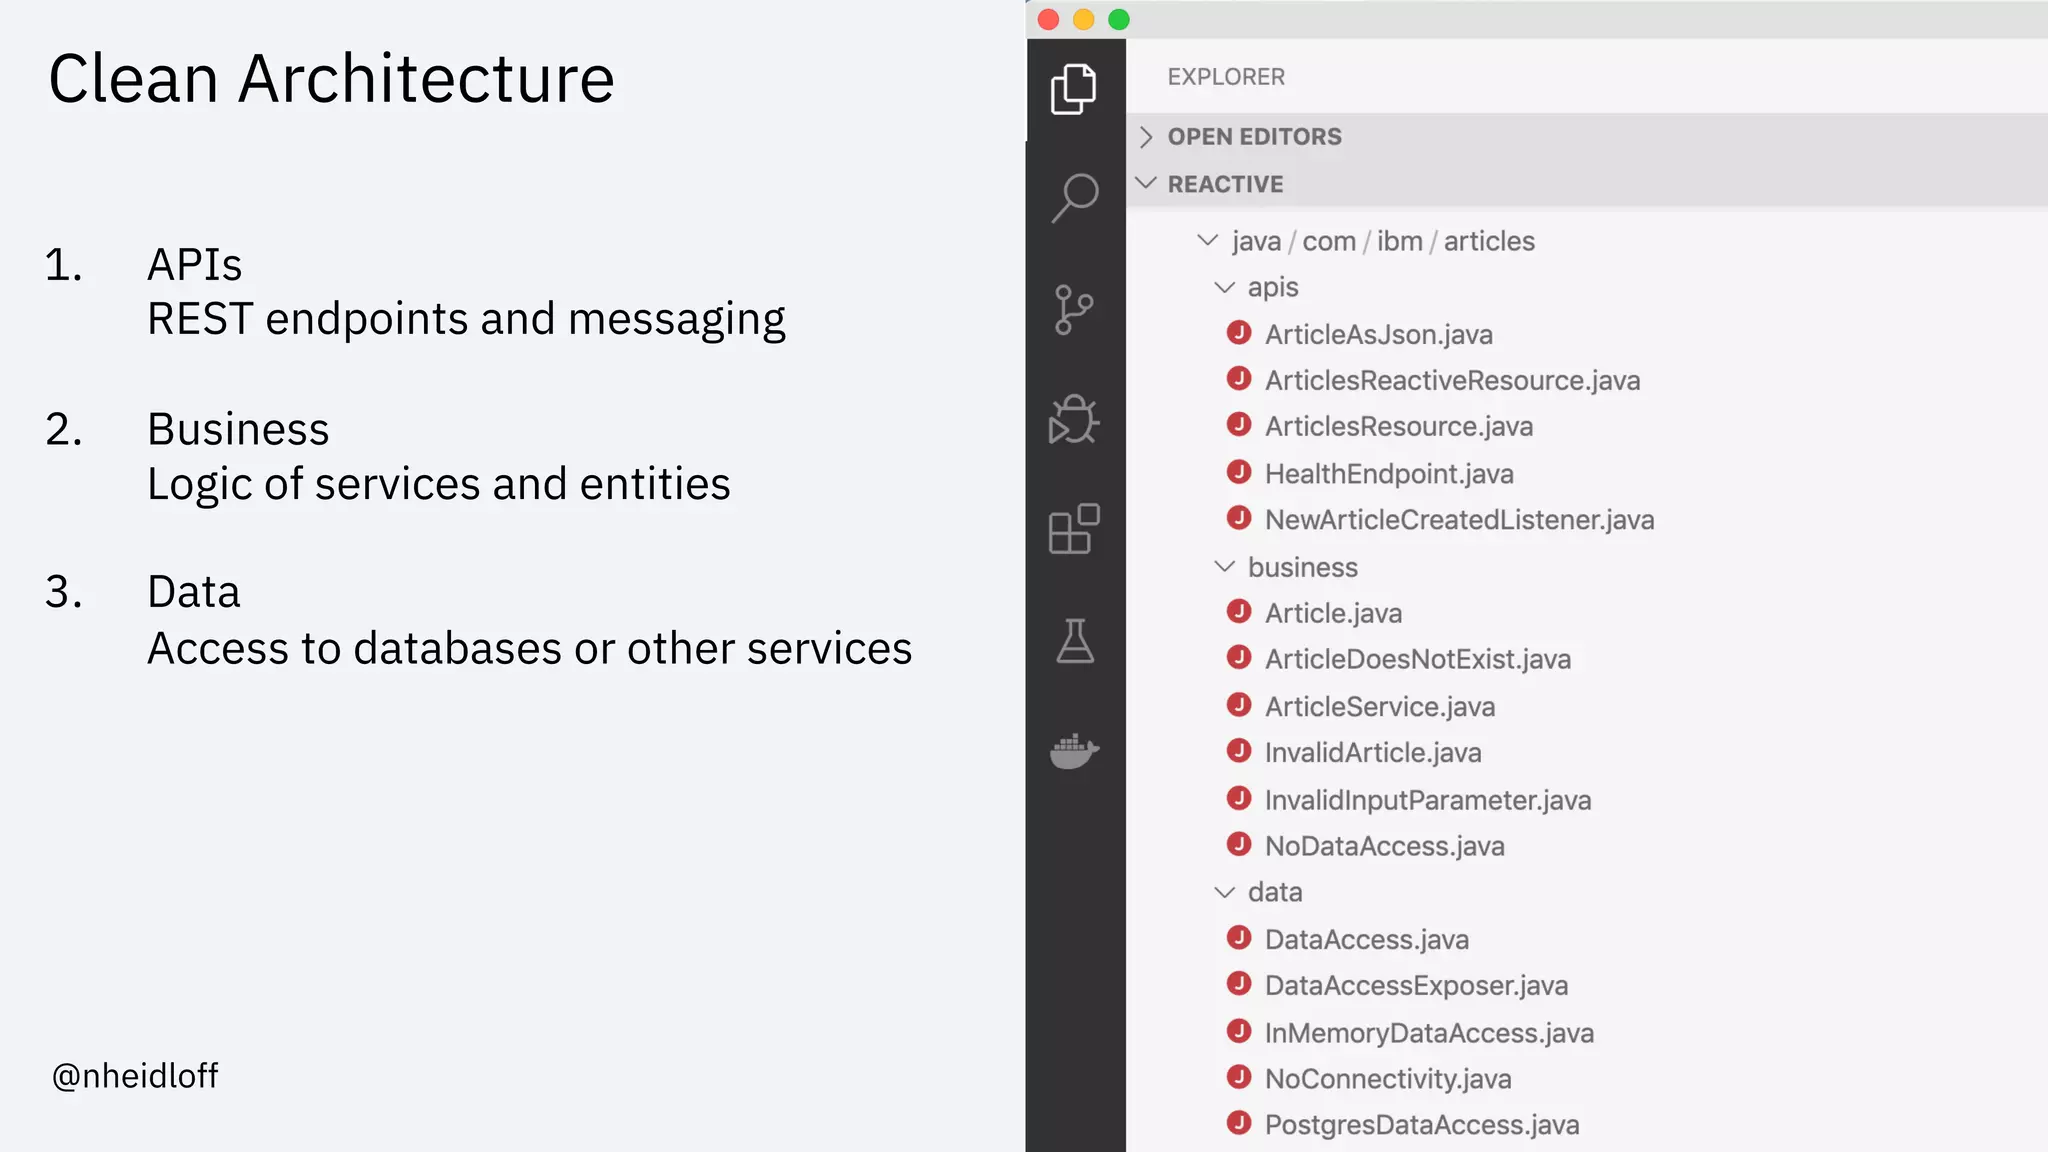Open the Search view icon
The width and height of the screenshot is (2048, 1152).
1075,198
